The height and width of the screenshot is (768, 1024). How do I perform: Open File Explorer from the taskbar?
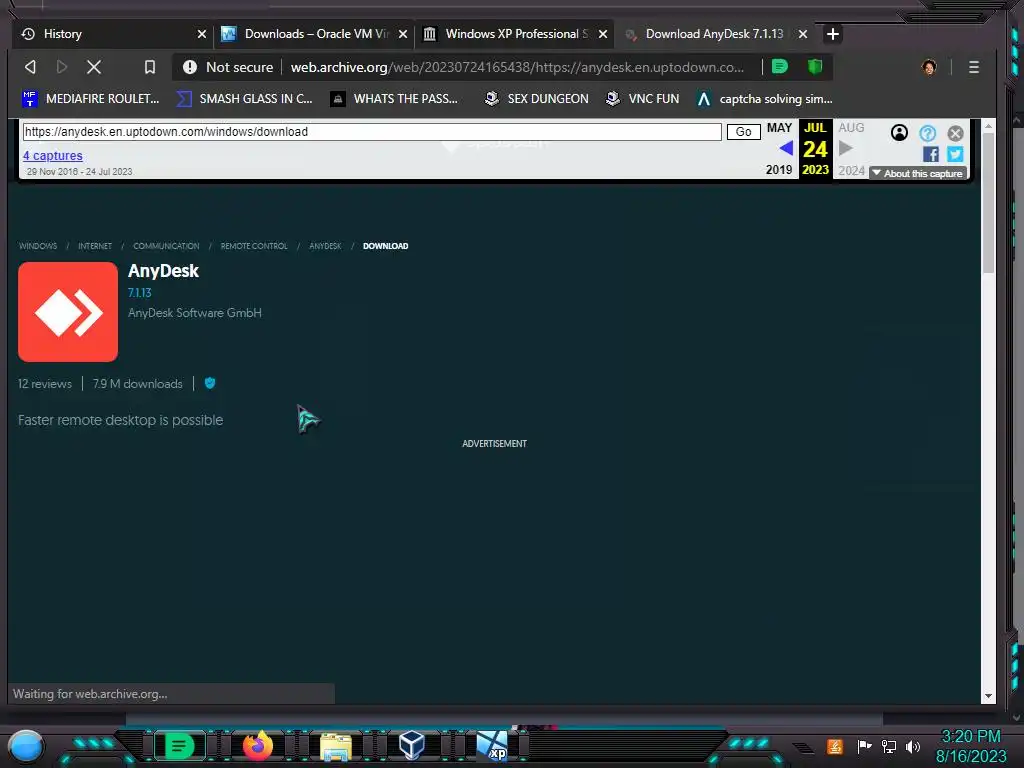pos(336,746)
